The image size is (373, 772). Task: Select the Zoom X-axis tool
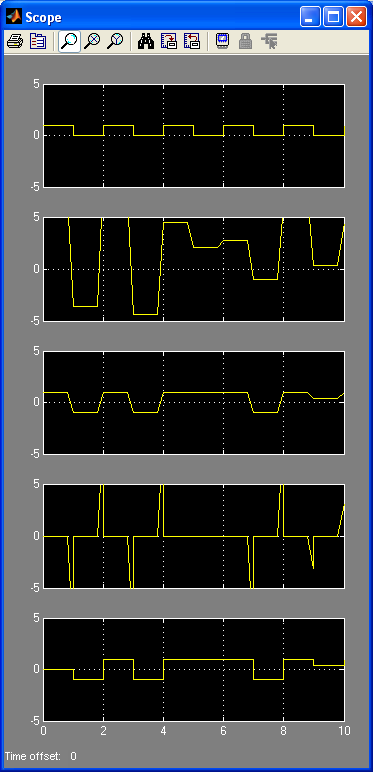coord(92,42)
